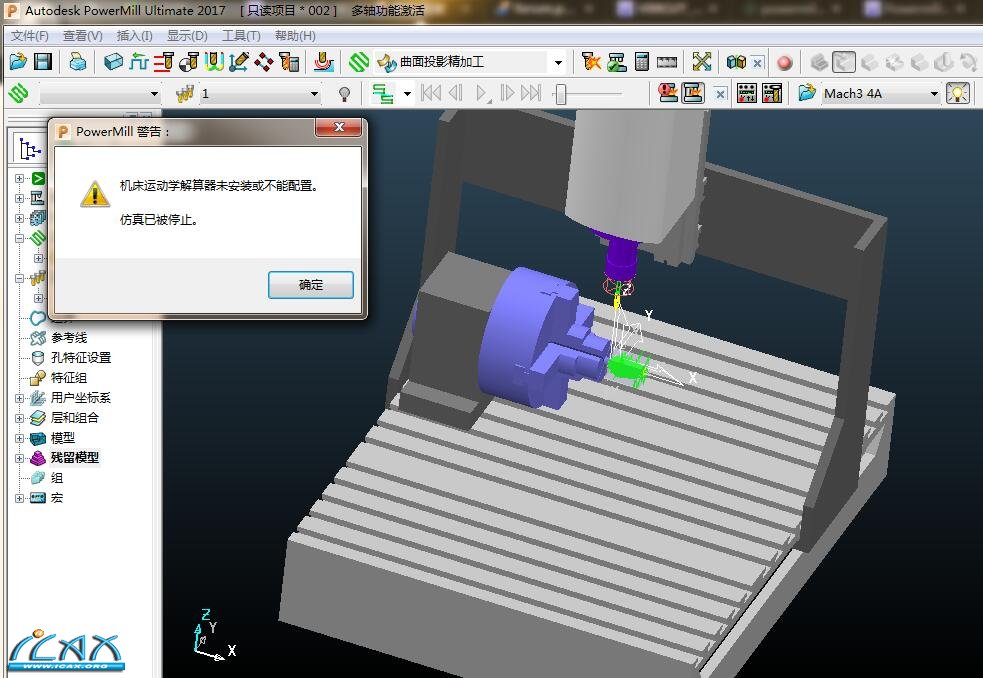
Task: Open leads and links icon
Action: [x=214, y=61]
